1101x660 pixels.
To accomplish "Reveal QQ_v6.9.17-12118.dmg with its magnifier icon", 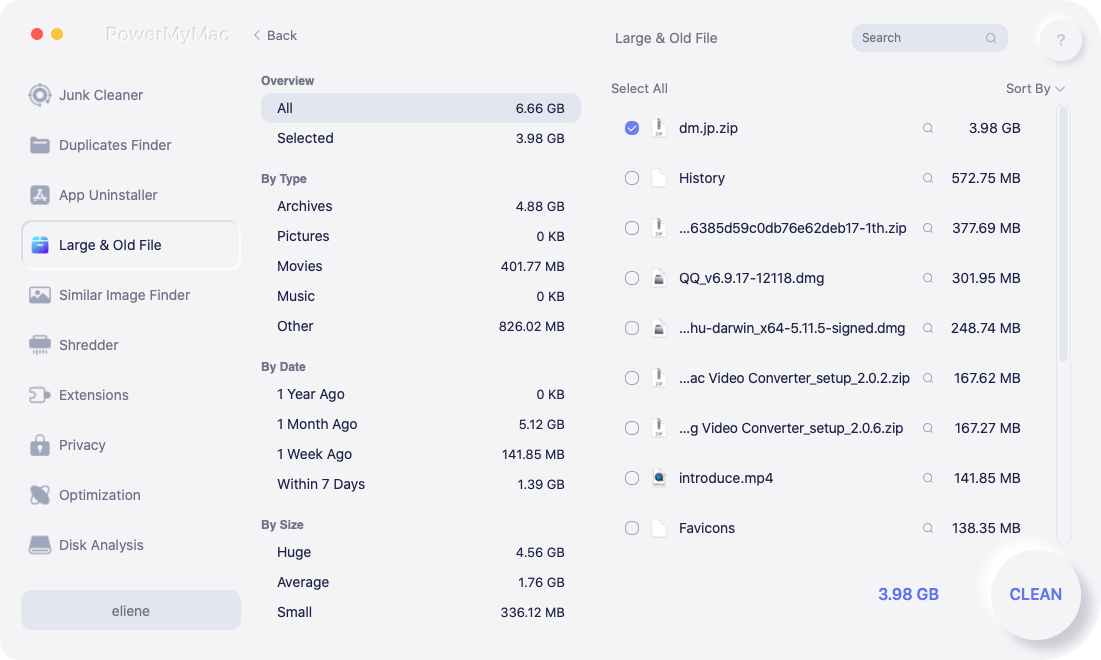I will [x=928, y=278].
